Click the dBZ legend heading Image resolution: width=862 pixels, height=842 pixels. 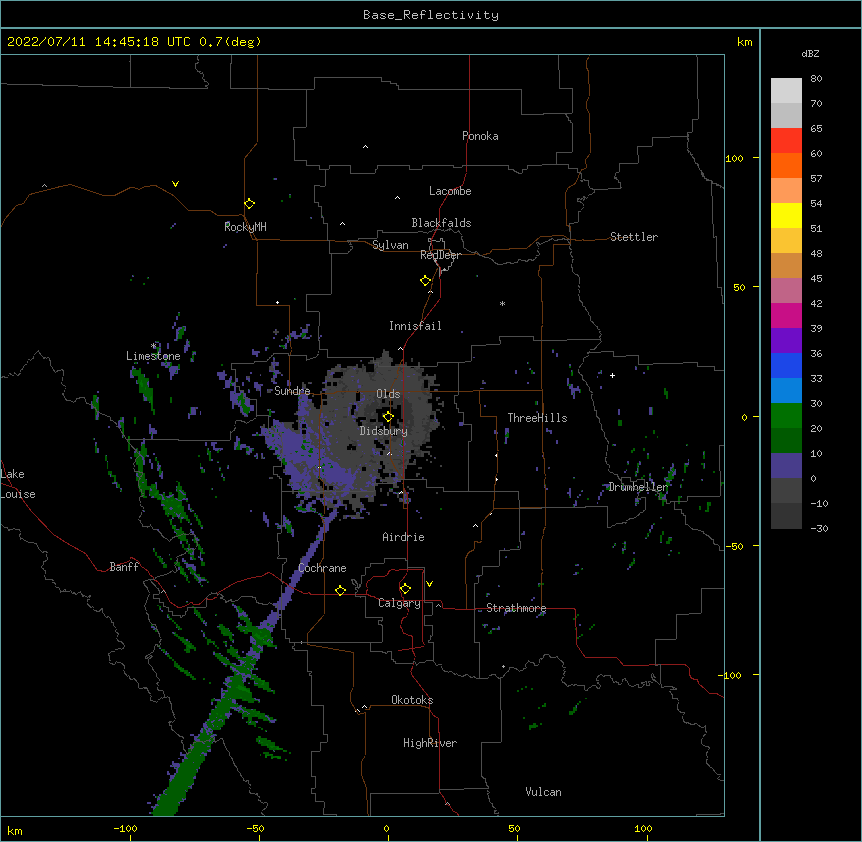(x=810, y=53)
